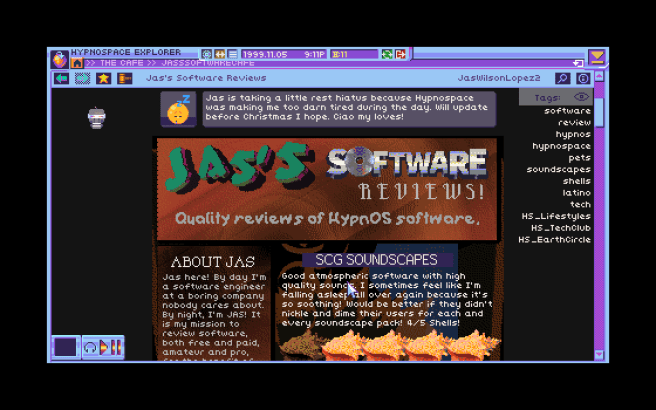The width and height of the screenshot is (656, 410).
Task: Open the 'hypnospace' tag
Action: pos(561,146)
